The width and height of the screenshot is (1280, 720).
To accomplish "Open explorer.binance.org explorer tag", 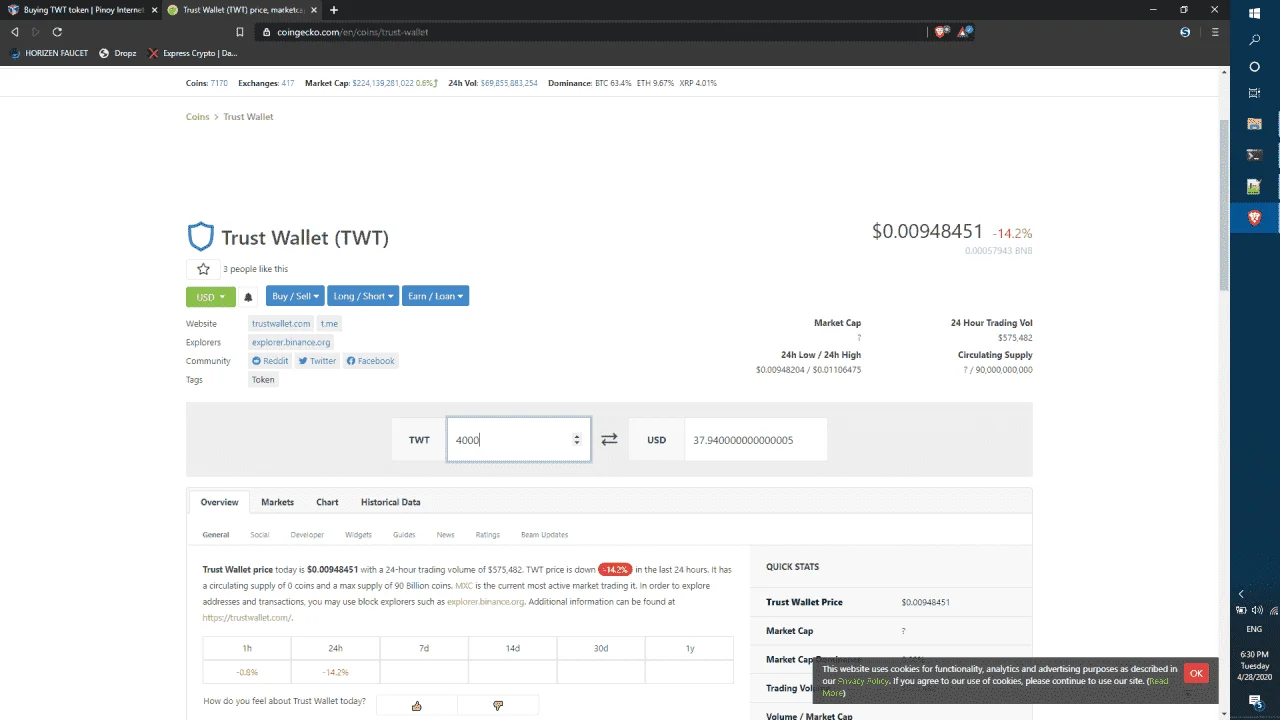I will point(291,342).
